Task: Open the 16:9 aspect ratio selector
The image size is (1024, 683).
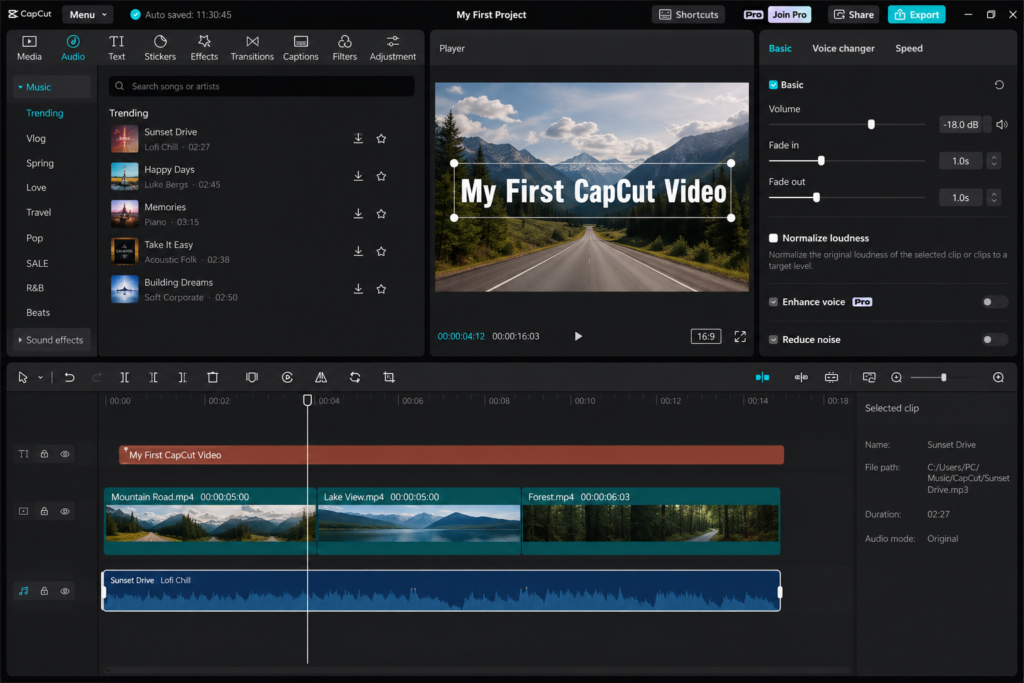Action: coord(705,336)
